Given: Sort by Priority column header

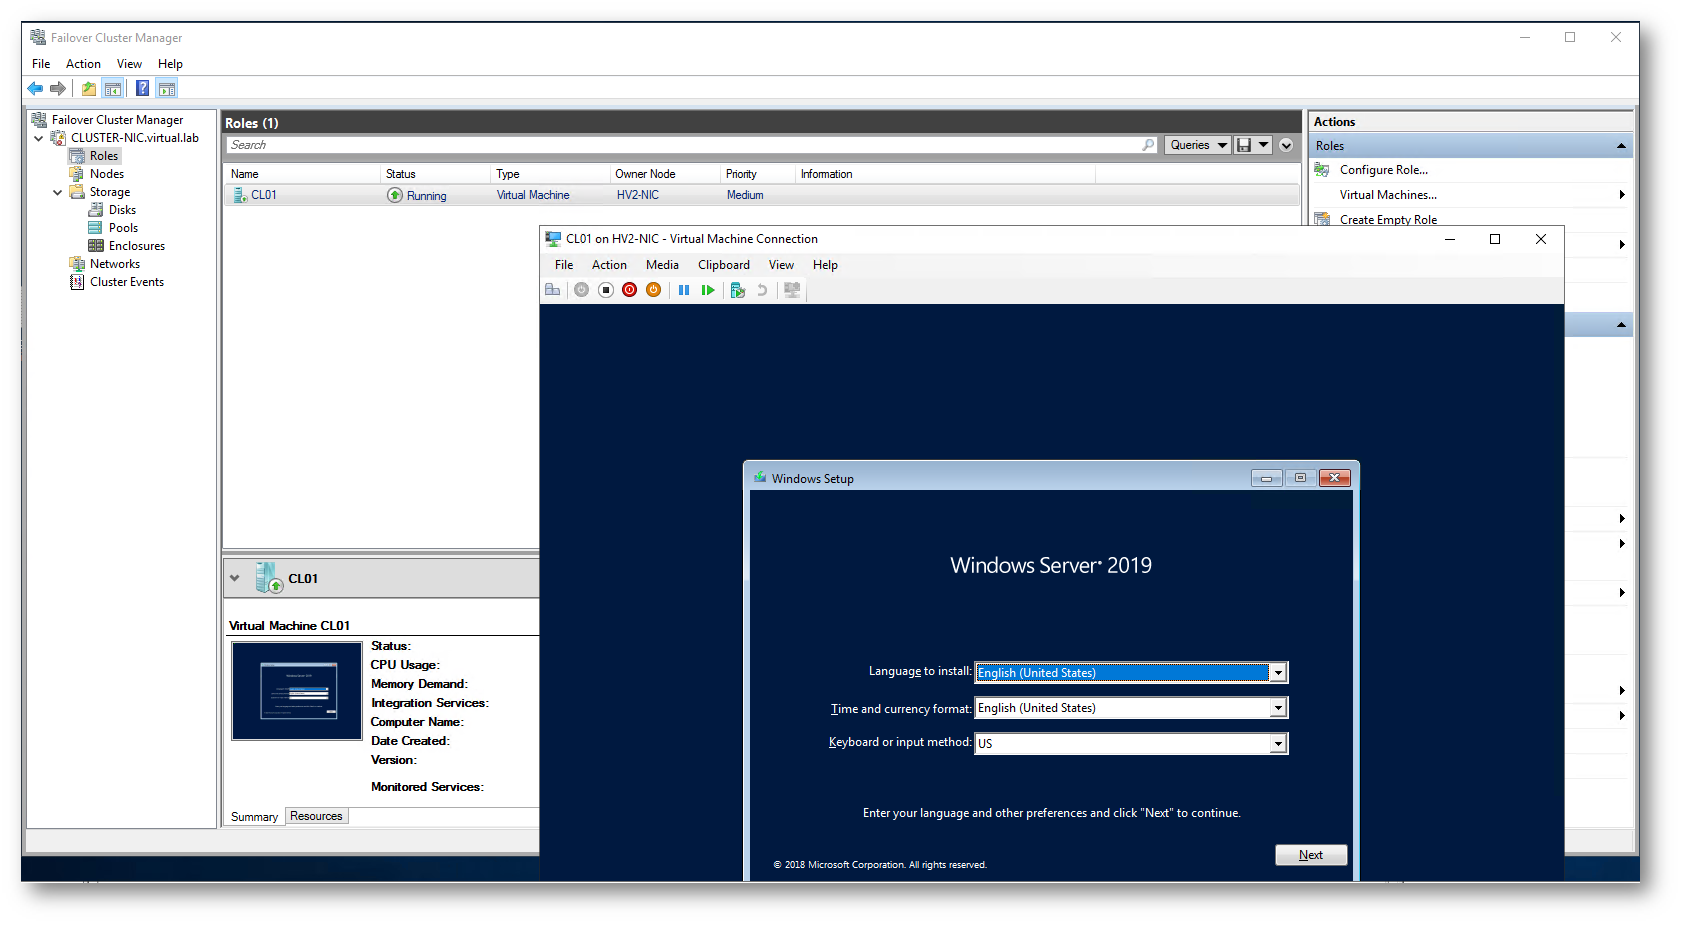Looking at the screenshot, I should point(759,174).
